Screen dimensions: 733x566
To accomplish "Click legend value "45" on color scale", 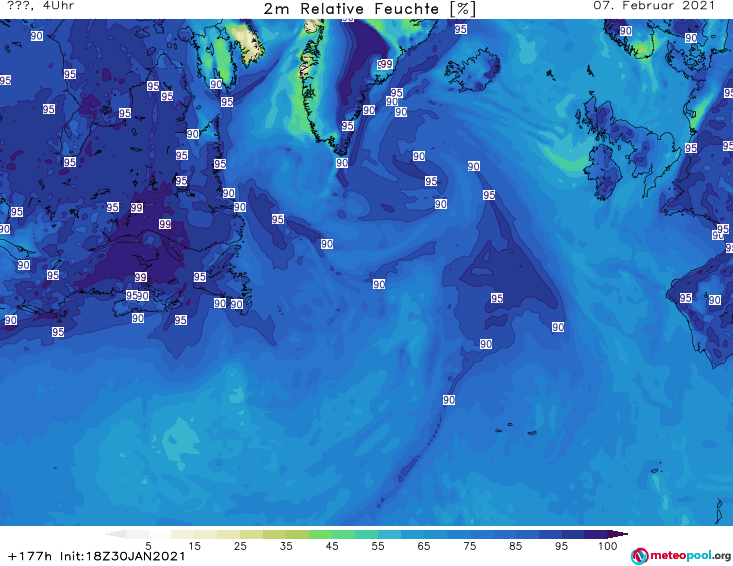I will click(332, 546).
